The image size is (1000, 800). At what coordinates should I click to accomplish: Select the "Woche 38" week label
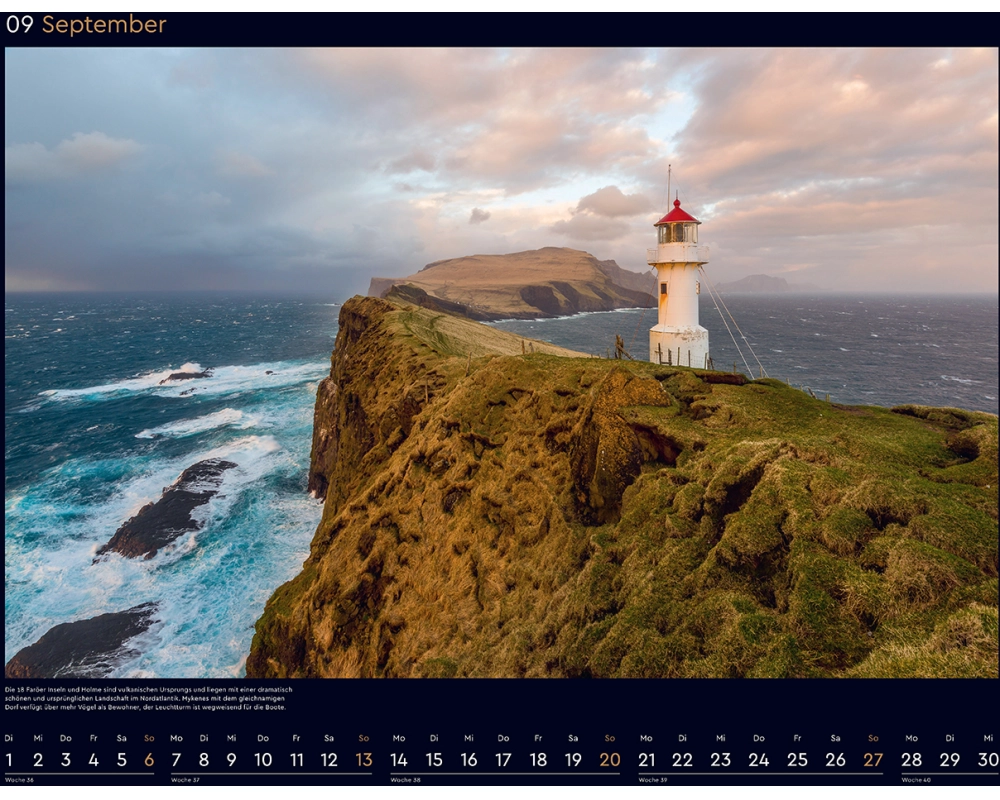(405, 780)
